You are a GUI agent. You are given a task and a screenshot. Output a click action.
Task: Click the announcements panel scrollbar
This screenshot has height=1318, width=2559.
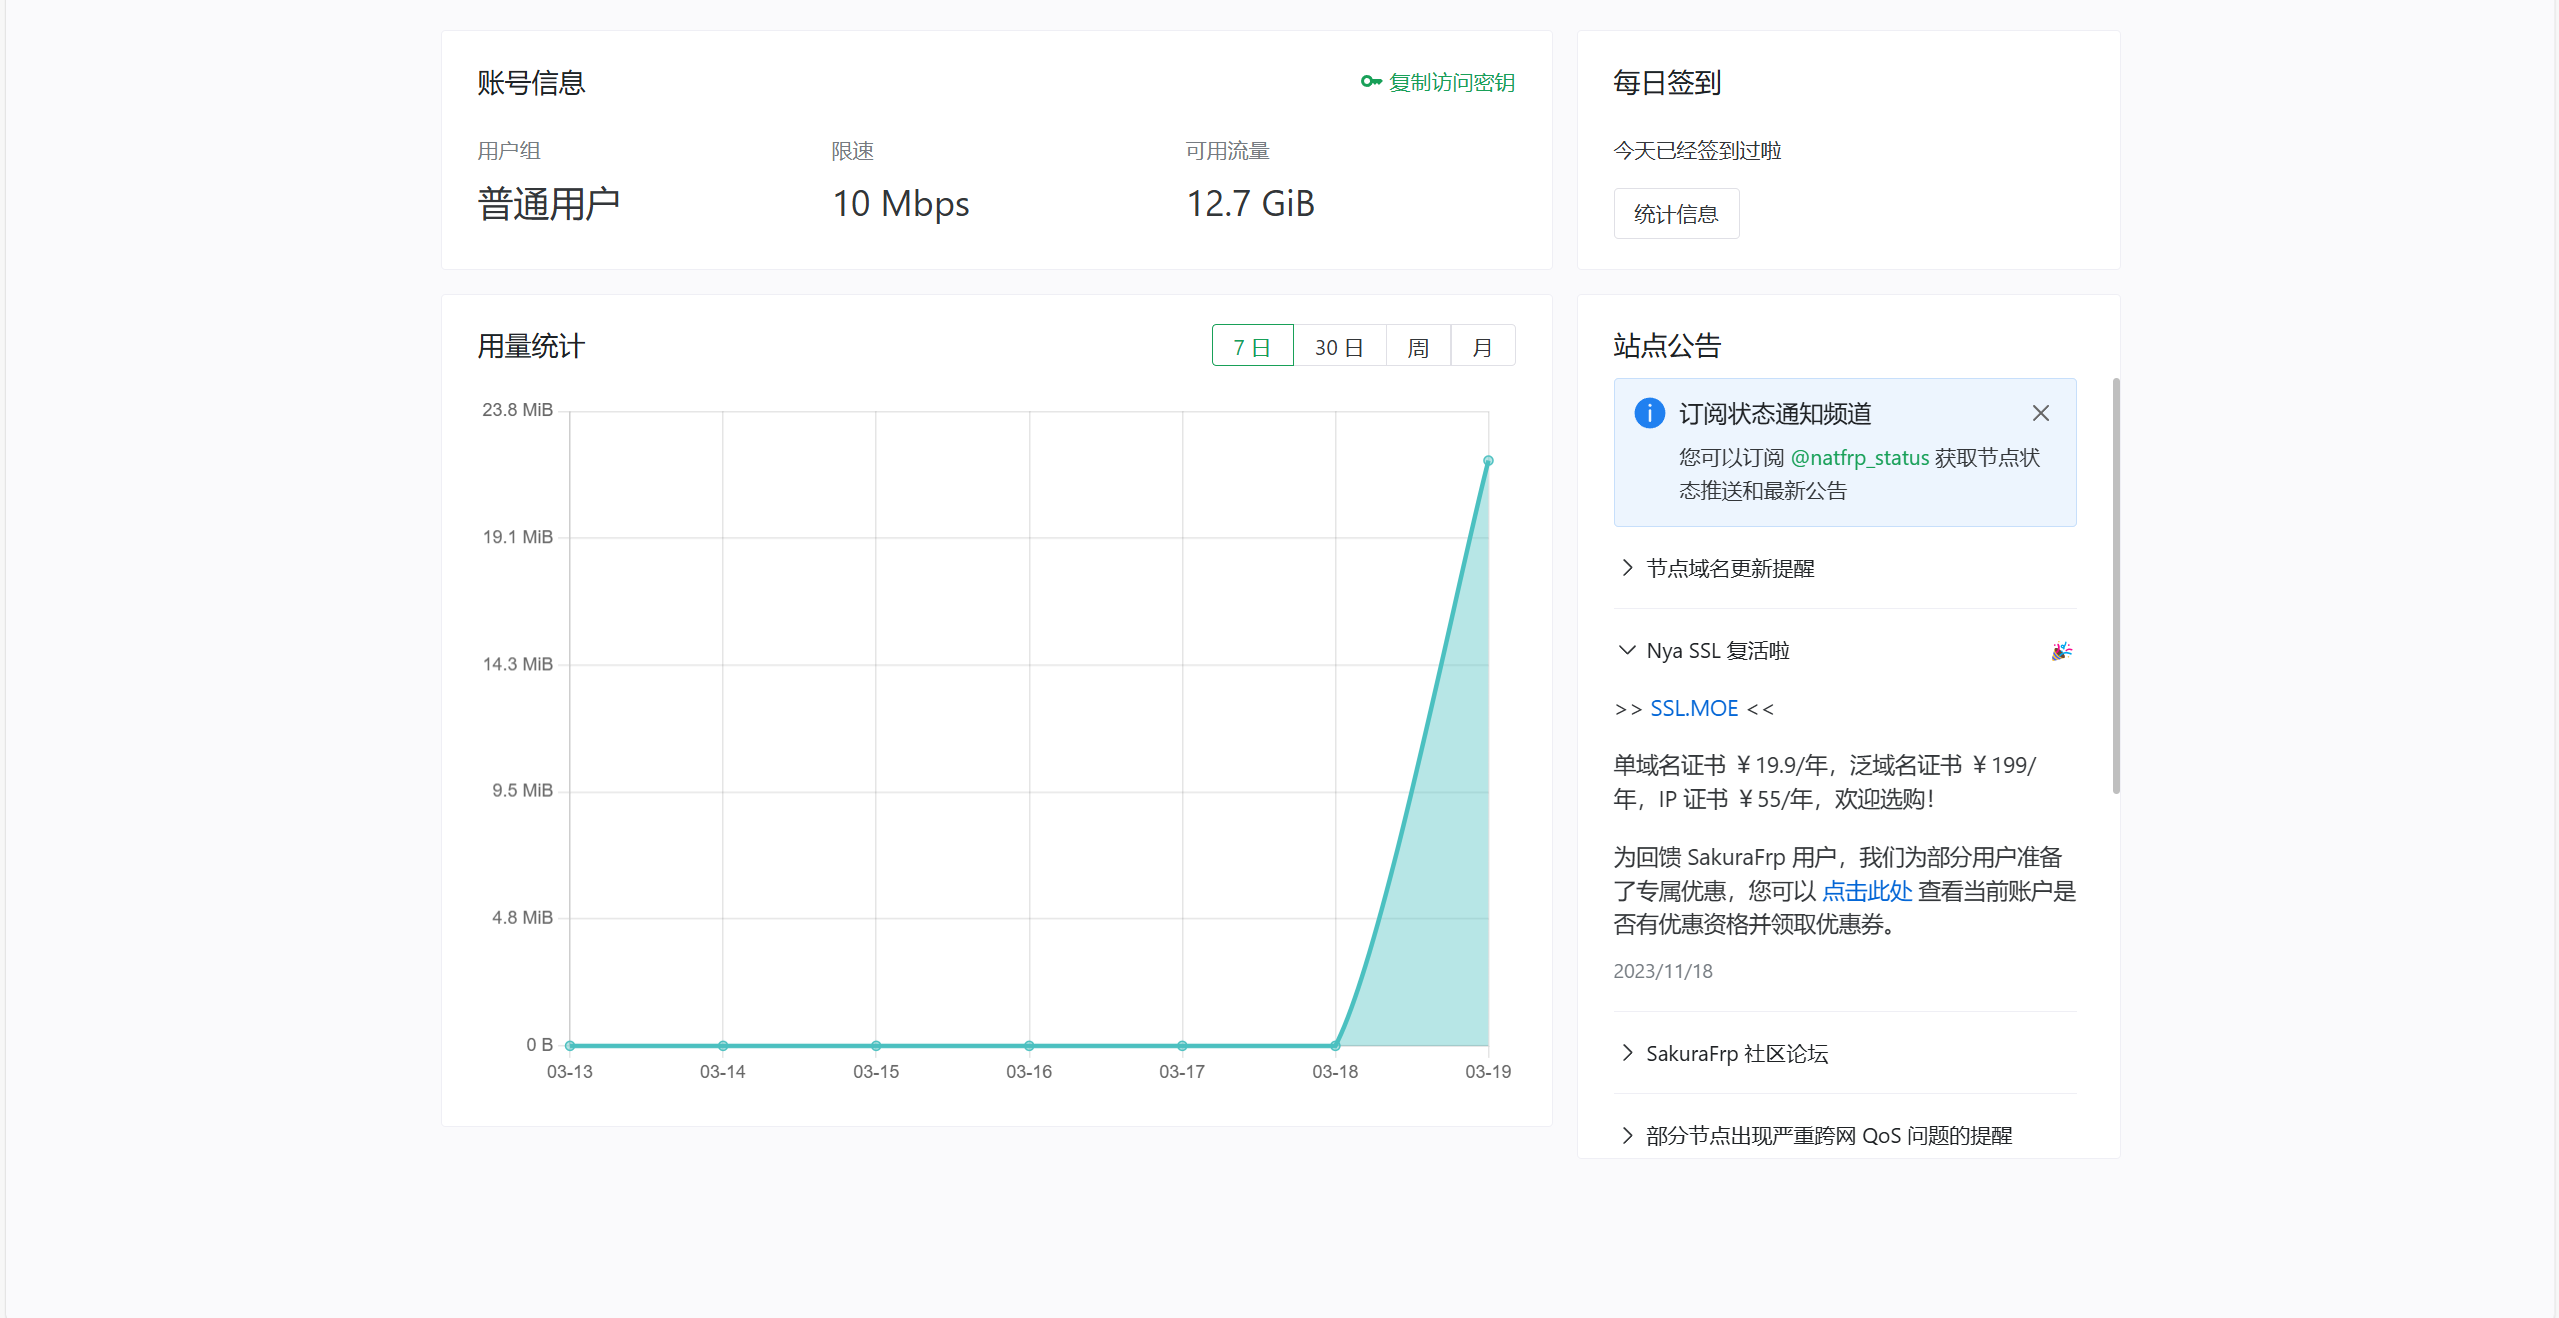pyautogui.click(x=2115, y=585)
